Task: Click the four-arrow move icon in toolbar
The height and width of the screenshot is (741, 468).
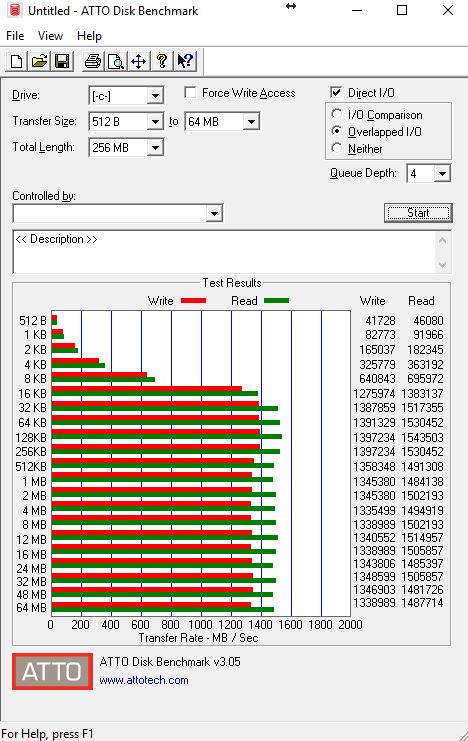Action: 139,61
